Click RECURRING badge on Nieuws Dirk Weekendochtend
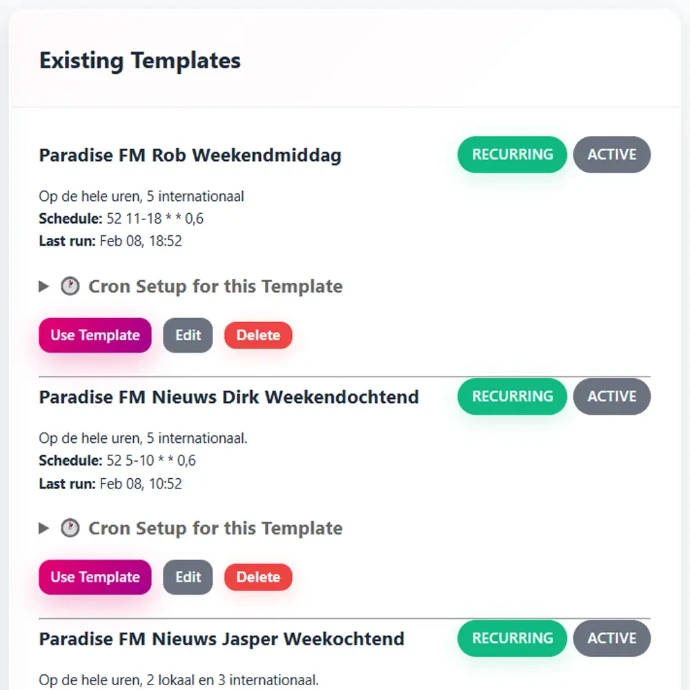The width and height of the screenshot is (690, 690). 512,397
